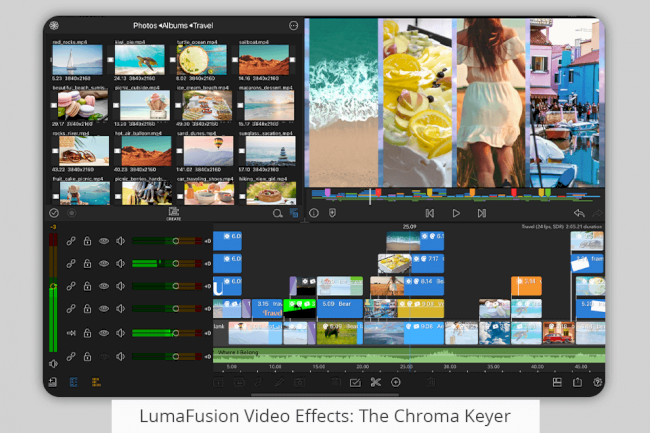
Task: Select the turtle_ocean.mp4 thumbnail
Action: point(201,60)
